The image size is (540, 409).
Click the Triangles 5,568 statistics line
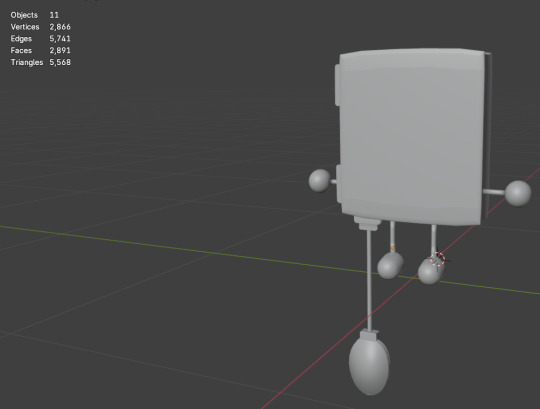coord(41,62)
